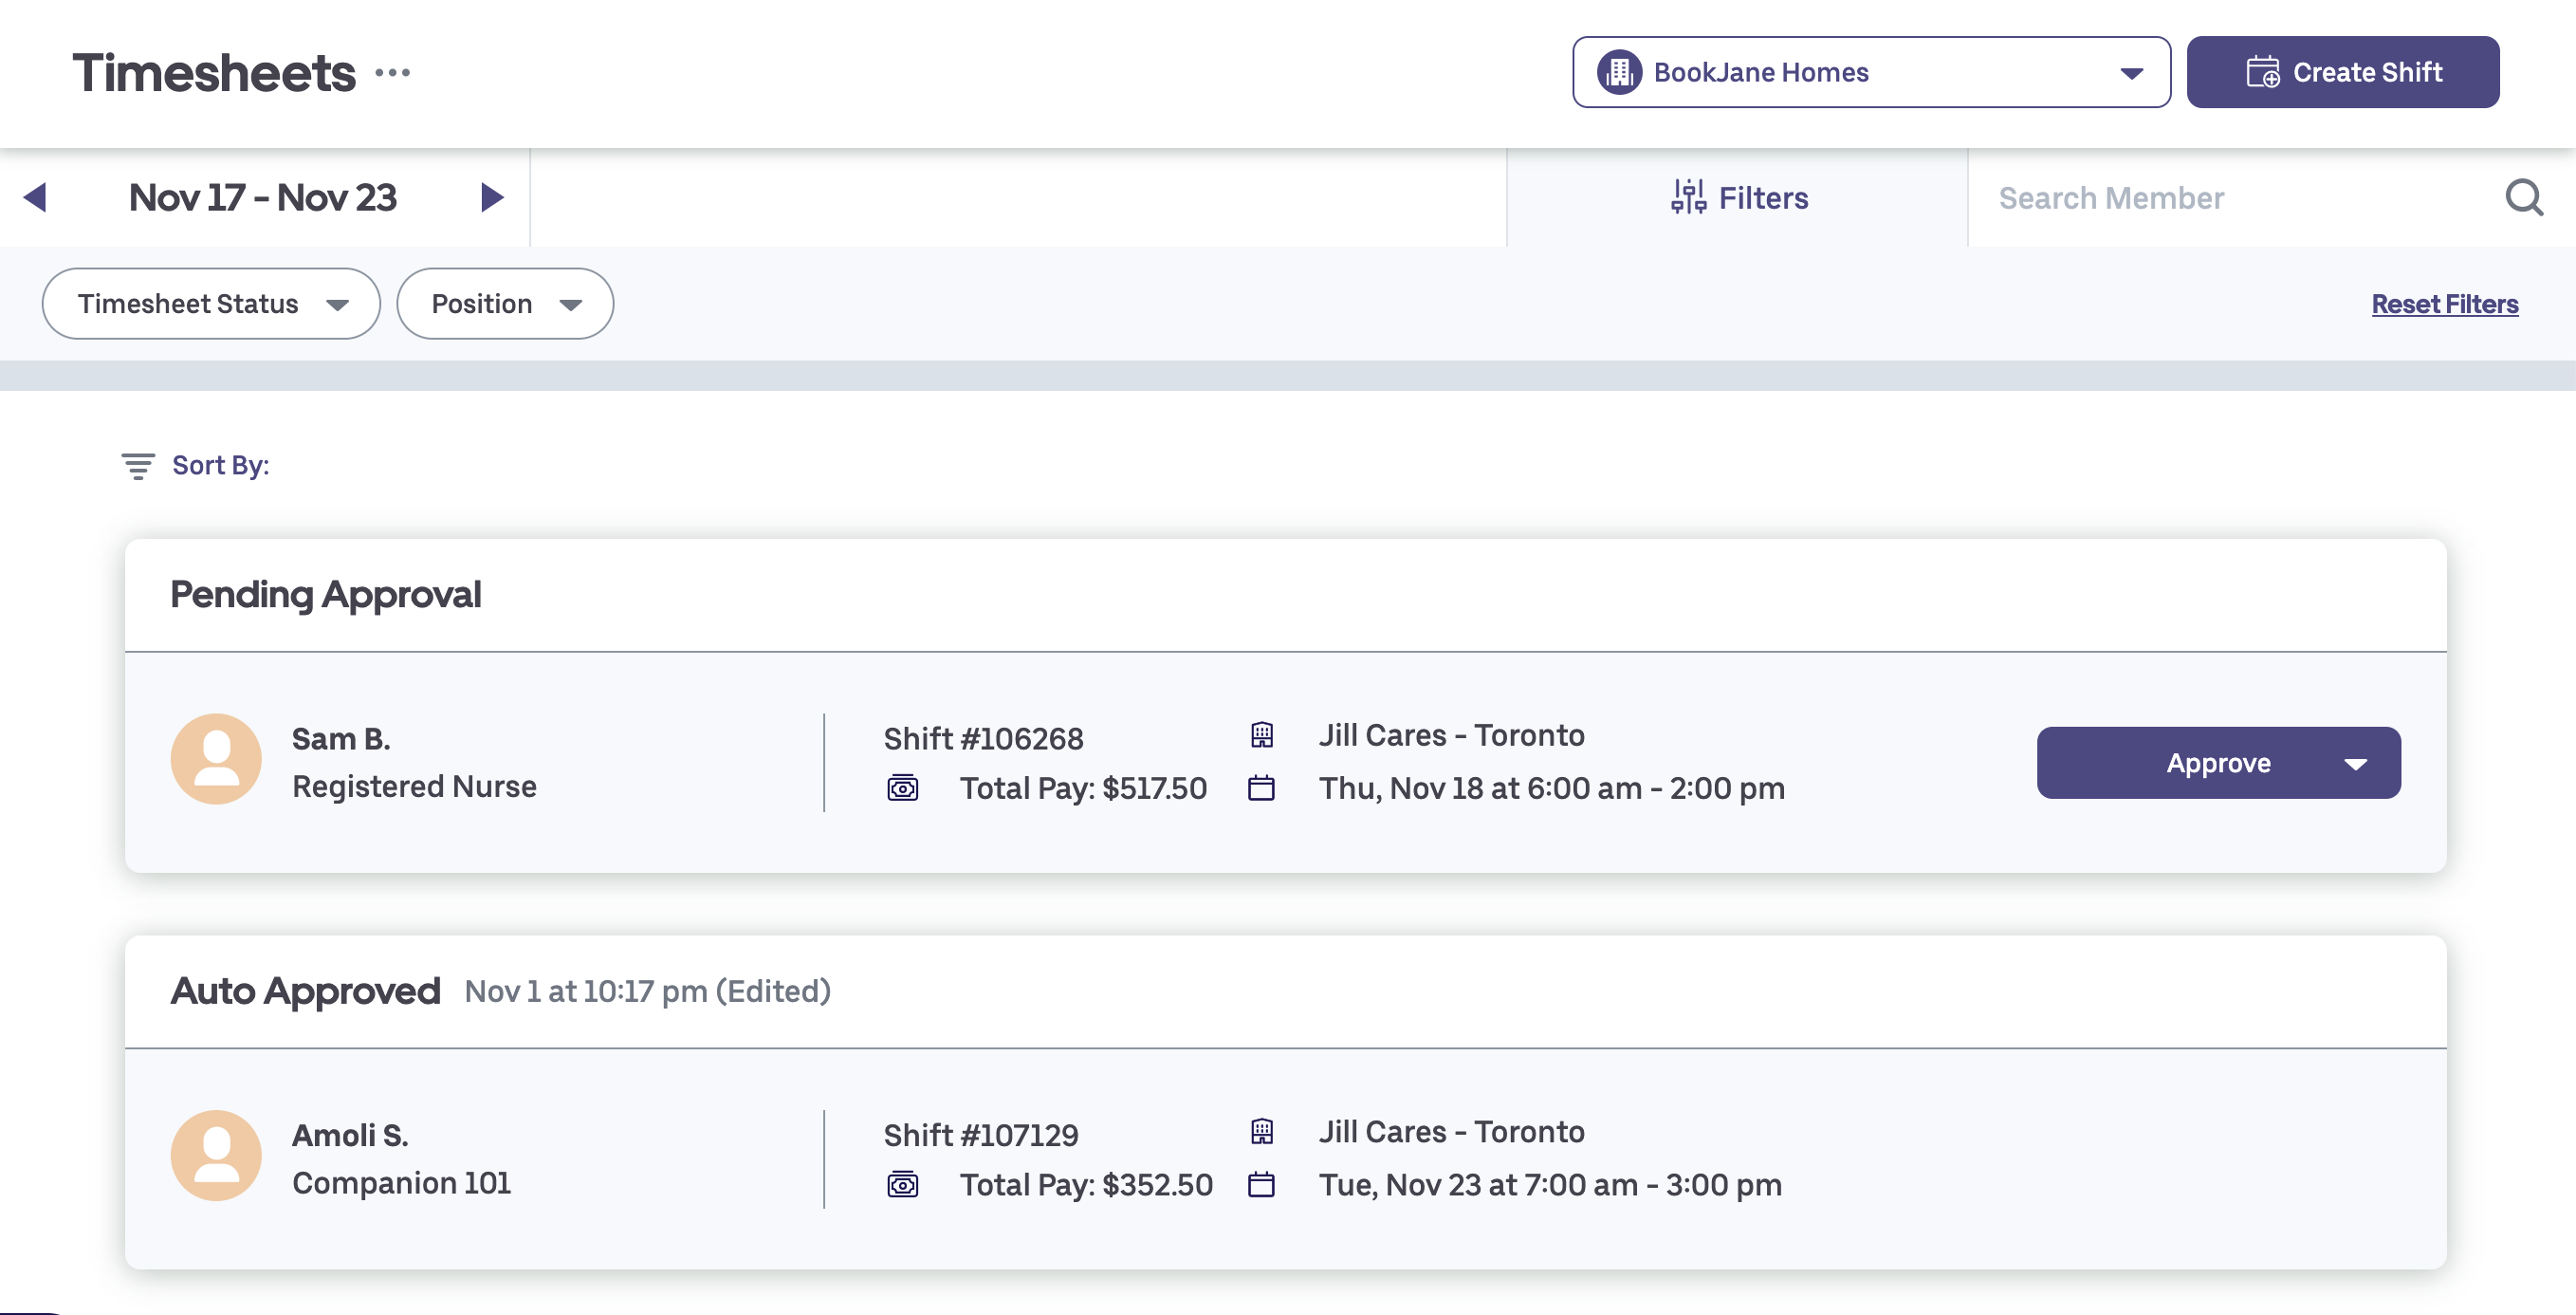Viewport: 2576px width, 1315px height.
Task: Go to the previous week with left arrow
Action: (35, 197)
